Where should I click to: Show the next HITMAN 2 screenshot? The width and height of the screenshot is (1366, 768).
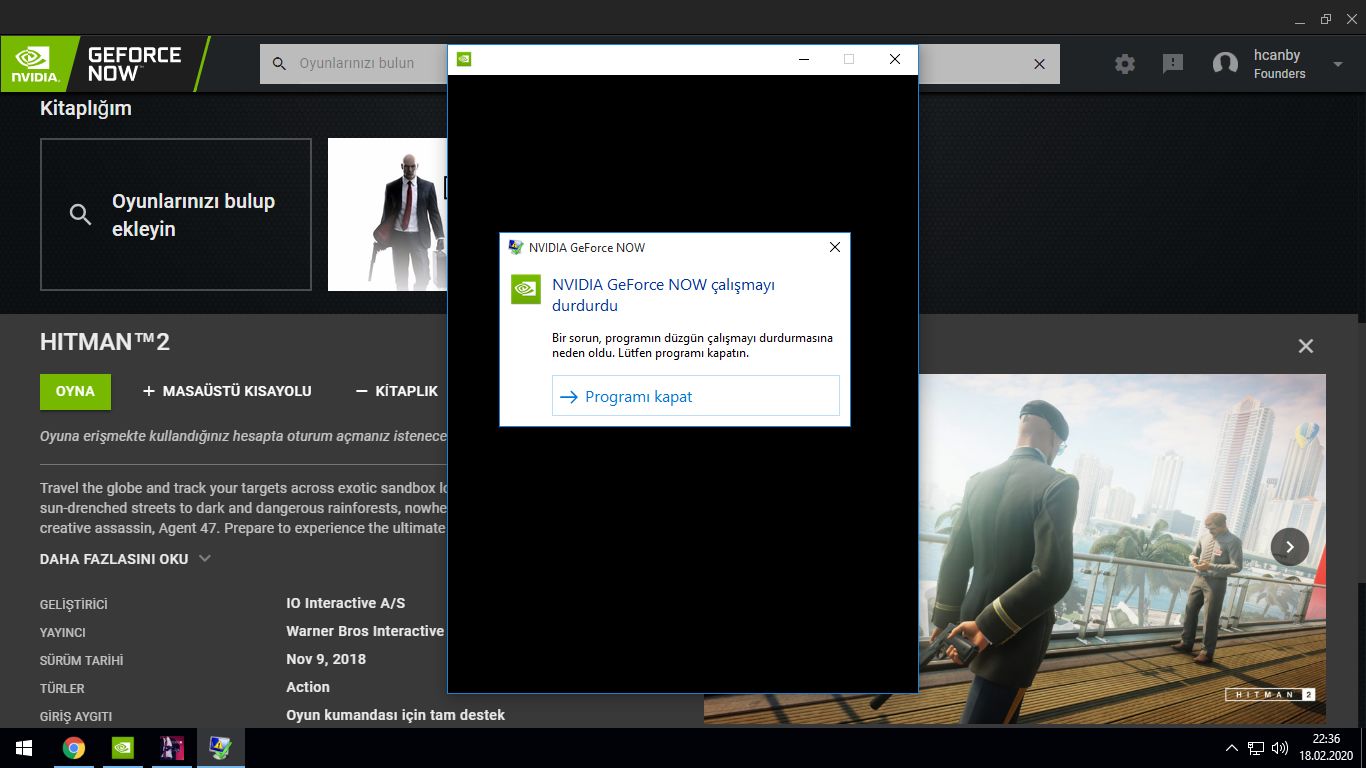(x=1290, y=547)
